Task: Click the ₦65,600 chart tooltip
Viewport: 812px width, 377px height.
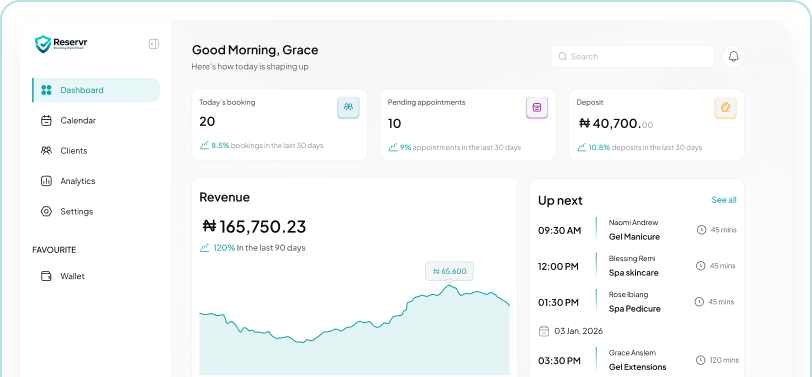Action: click(x=450, y=271)
